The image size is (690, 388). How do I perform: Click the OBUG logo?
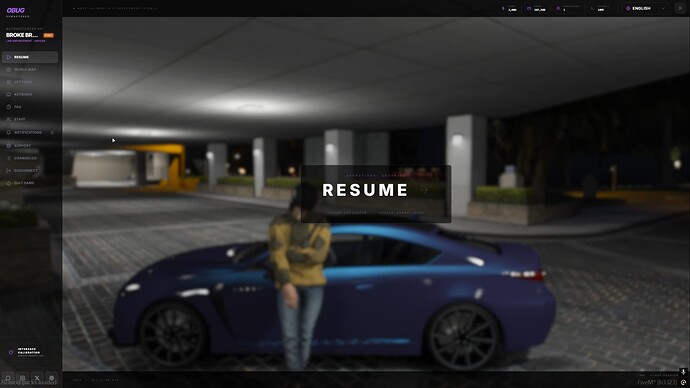pyautogui.click(x=16, y=11)
